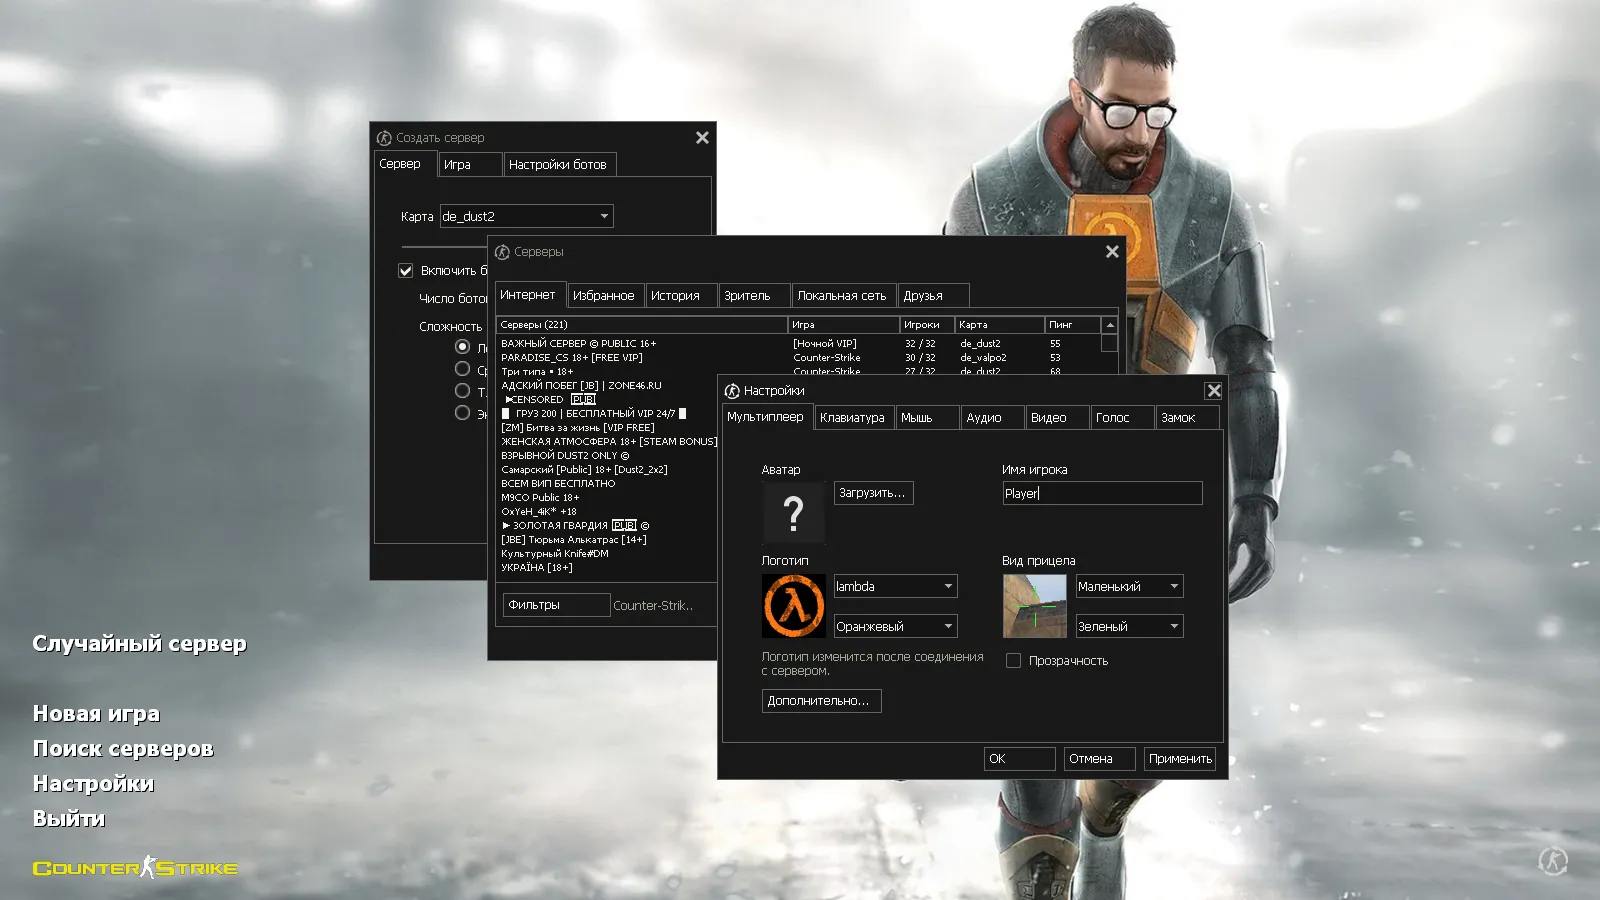Click the avatar question mark placeholder
1600x900 pixels.
pyautogui.click(x=793, y=513)
